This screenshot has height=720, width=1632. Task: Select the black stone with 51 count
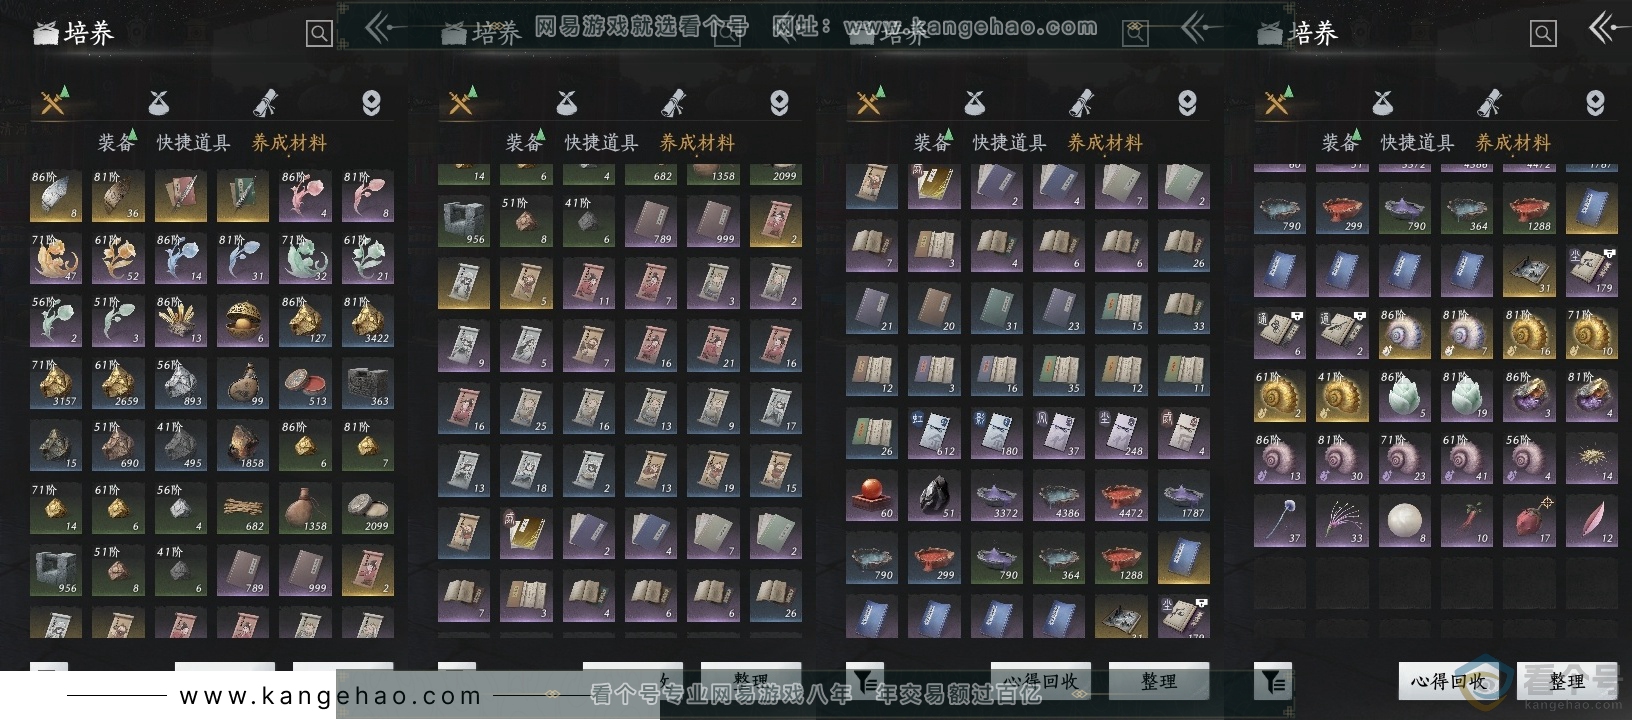(933, 496)
